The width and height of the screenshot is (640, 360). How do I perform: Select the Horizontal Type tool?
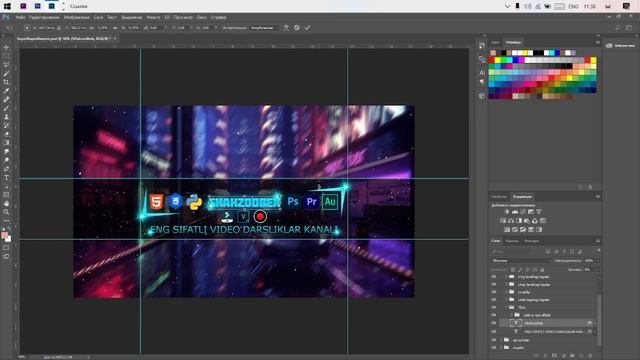6,178
